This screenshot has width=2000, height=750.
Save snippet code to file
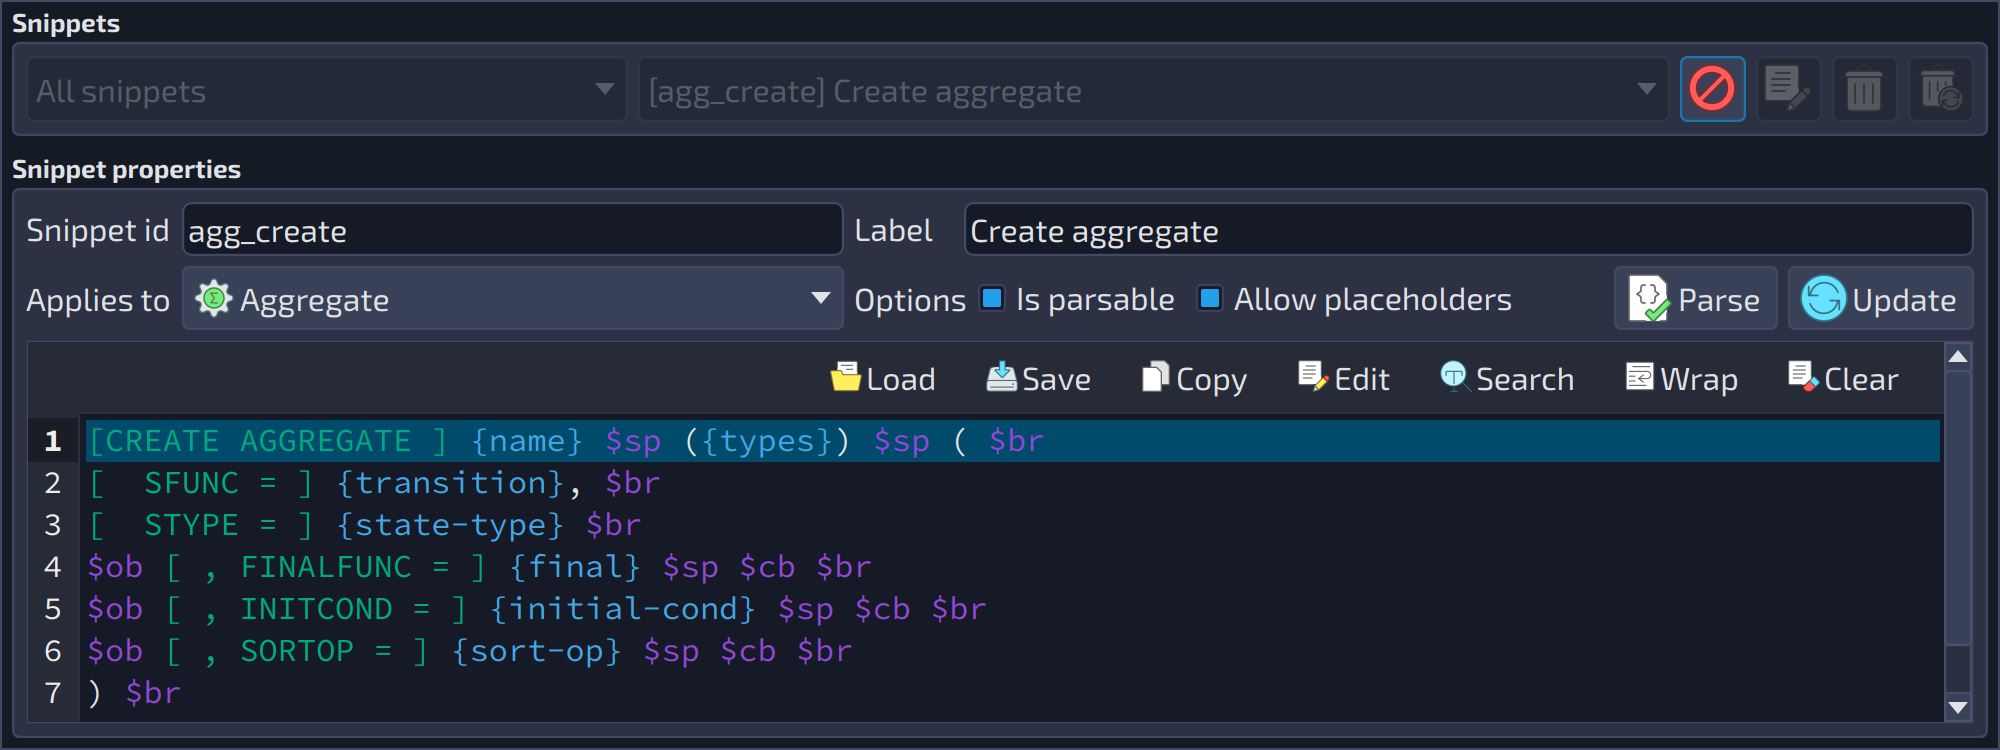coord(1038,379)
